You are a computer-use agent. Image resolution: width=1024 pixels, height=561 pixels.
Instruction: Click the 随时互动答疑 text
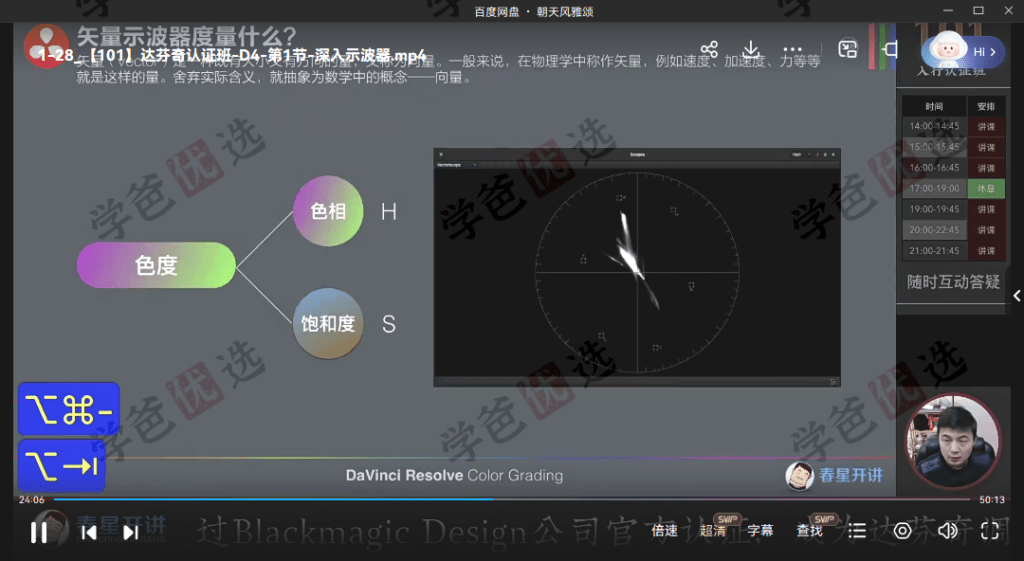tap(953, 282)
